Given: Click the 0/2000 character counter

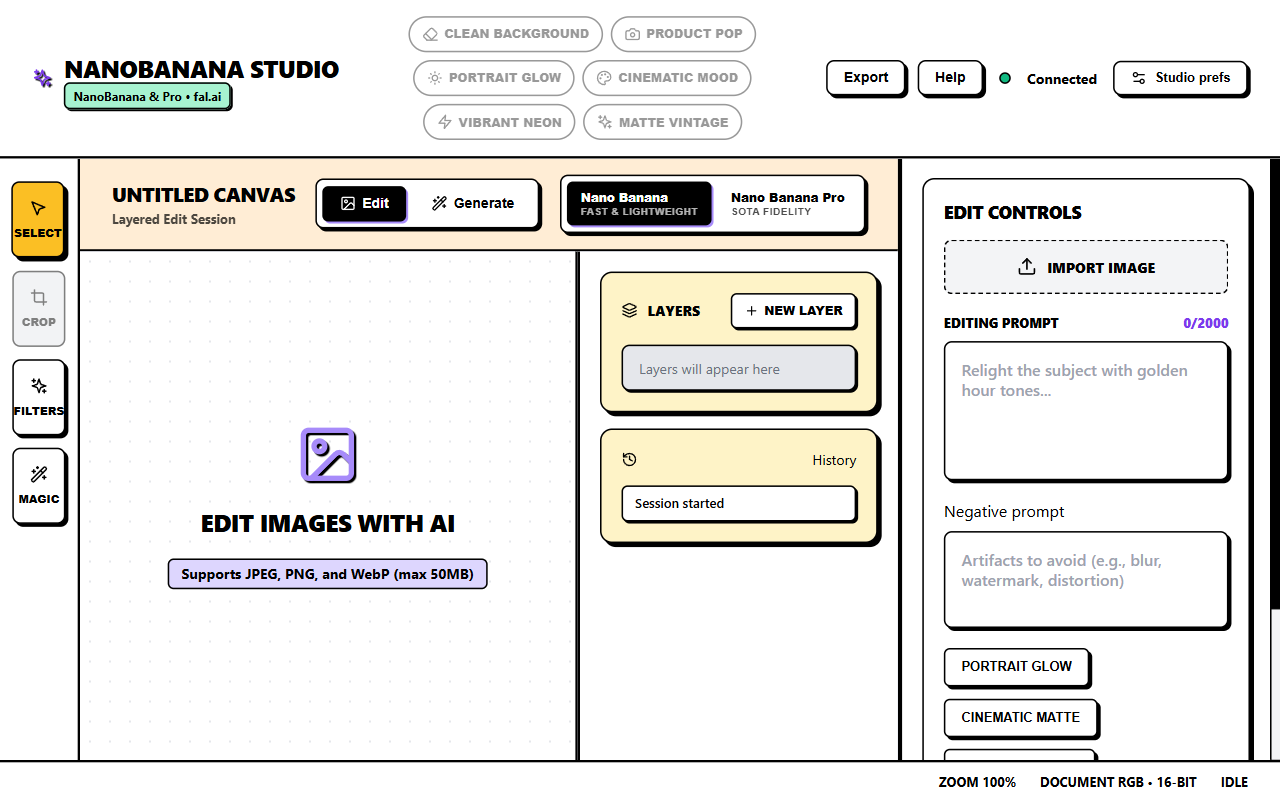Looking at the screenshot, I should 1206,323.
